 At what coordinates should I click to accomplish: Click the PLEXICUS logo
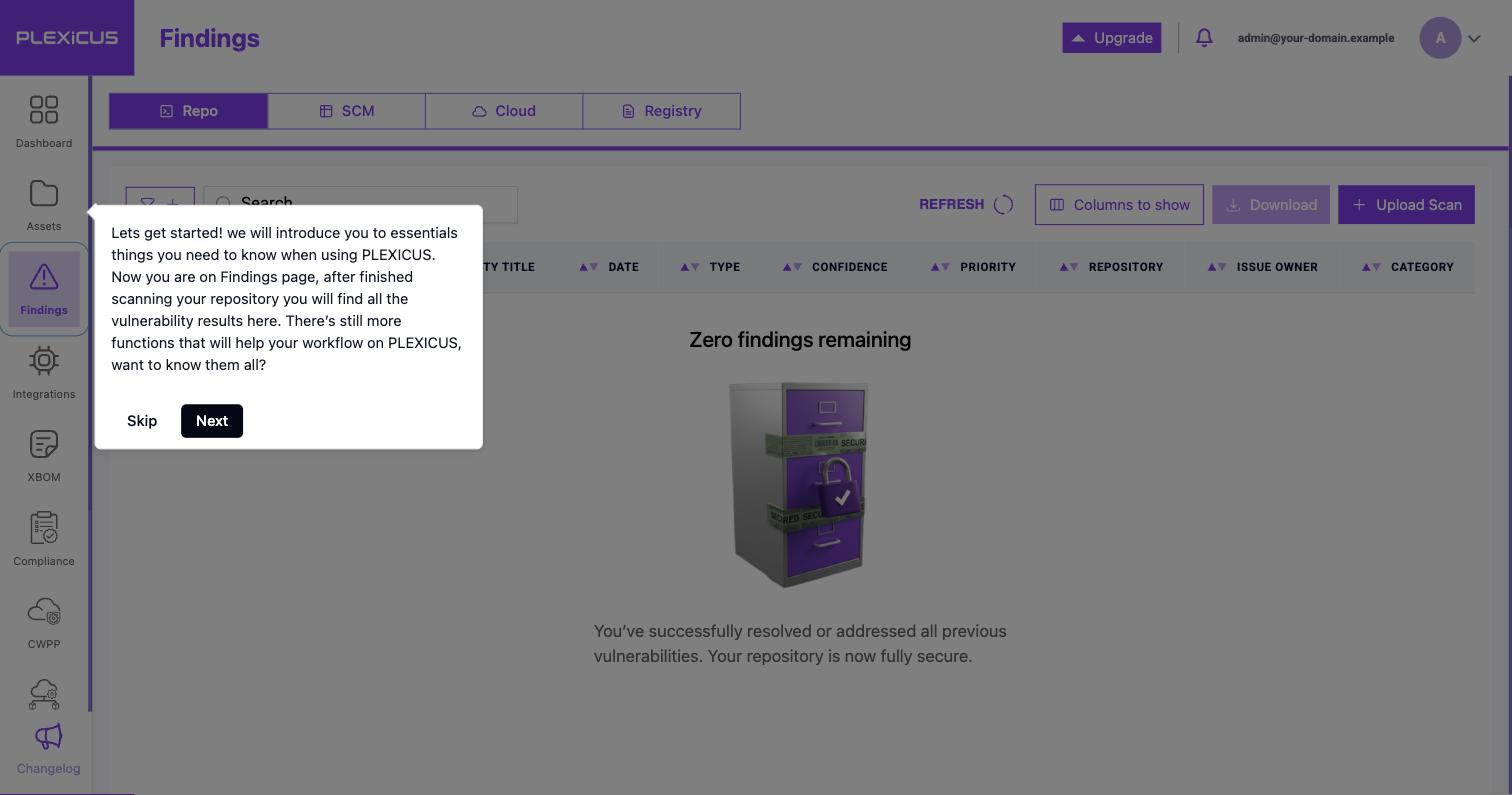67,38
